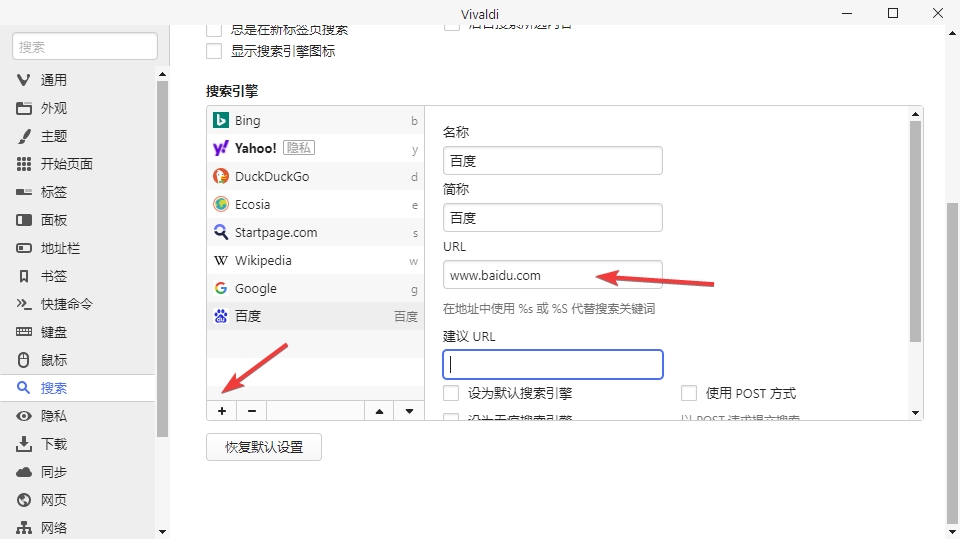
Task: Click hint text 在地址中使用 %s 或 %S
Action: pos(549,309)
